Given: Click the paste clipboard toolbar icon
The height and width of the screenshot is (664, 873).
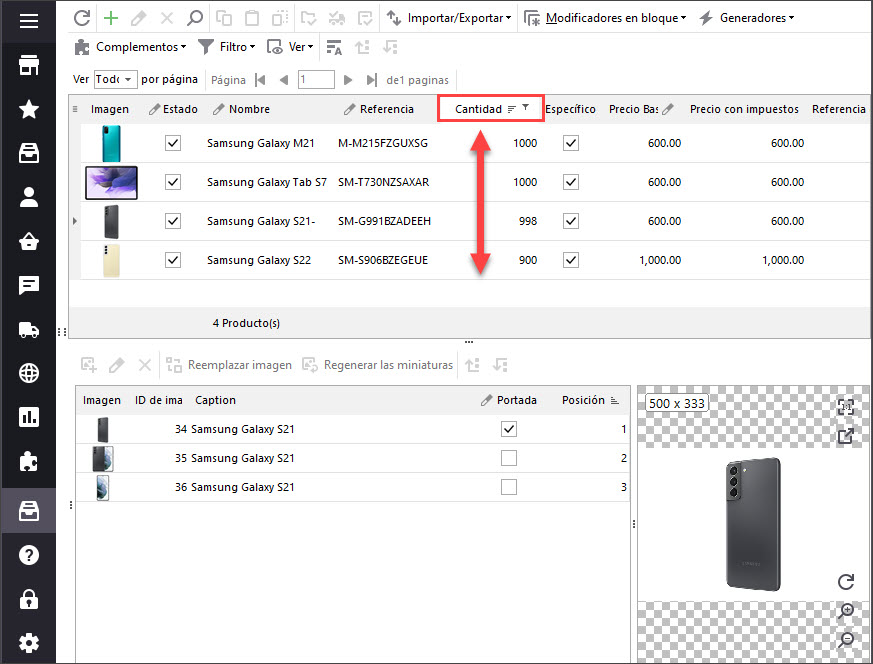Looking at the screenshot, I should click(252, 18).
